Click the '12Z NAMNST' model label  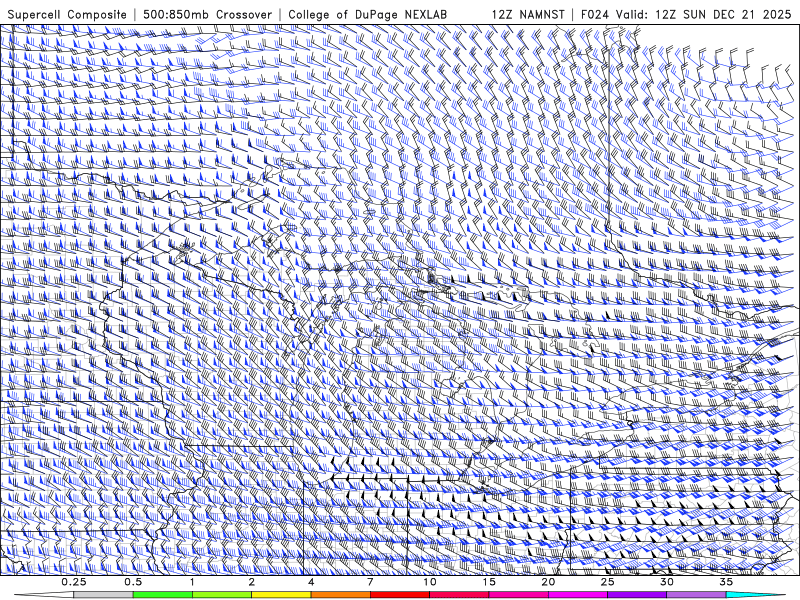tap(528, 14)
